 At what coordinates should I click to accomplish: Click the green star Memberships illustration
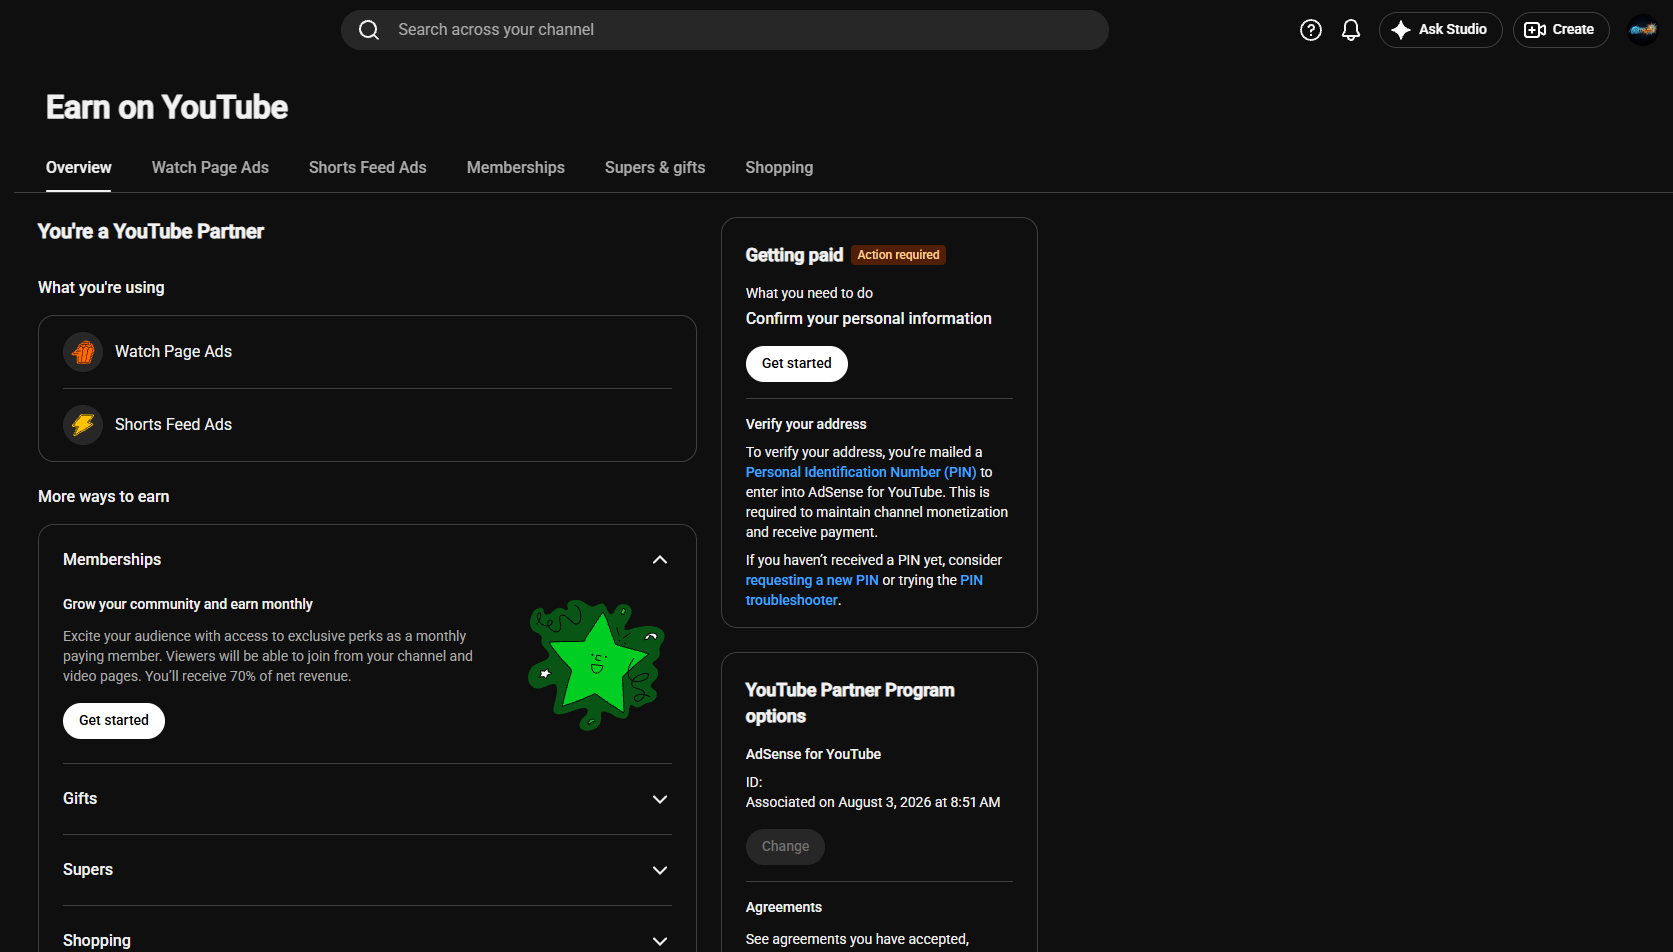click(597, 665)
